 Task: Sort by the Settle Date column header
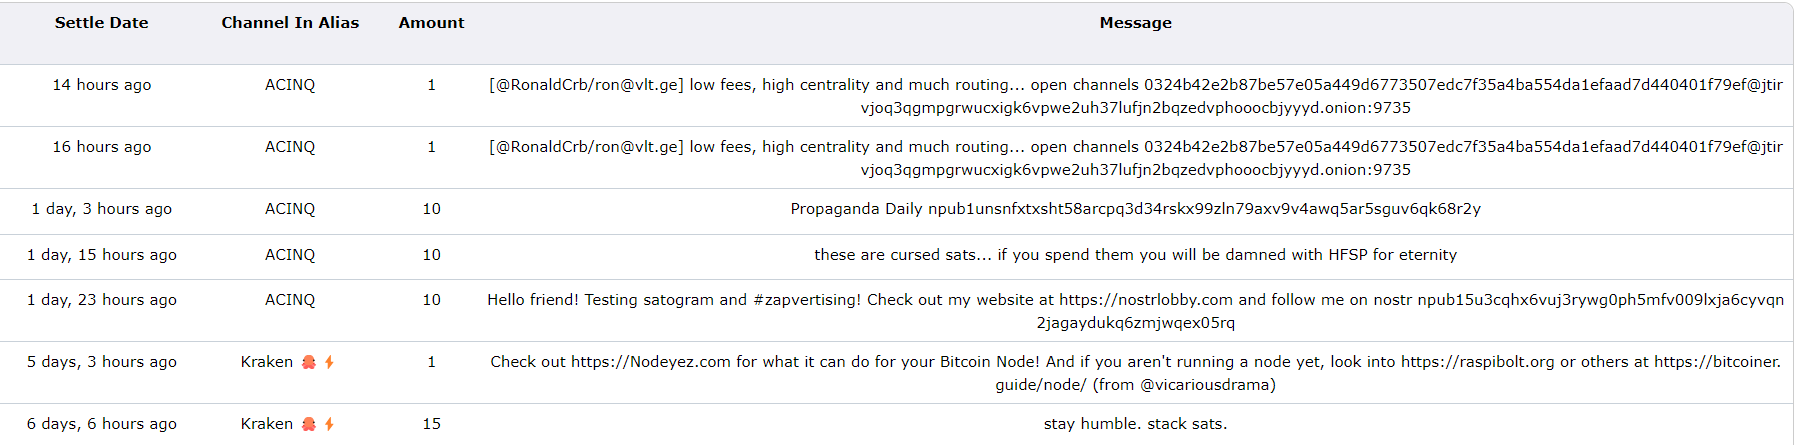[102, 23]
